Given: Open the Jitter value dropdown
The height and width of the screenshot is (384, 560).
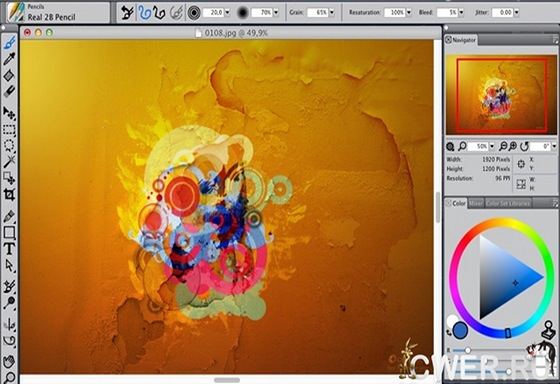Looking at the screenshot, I should pos(516,13).
